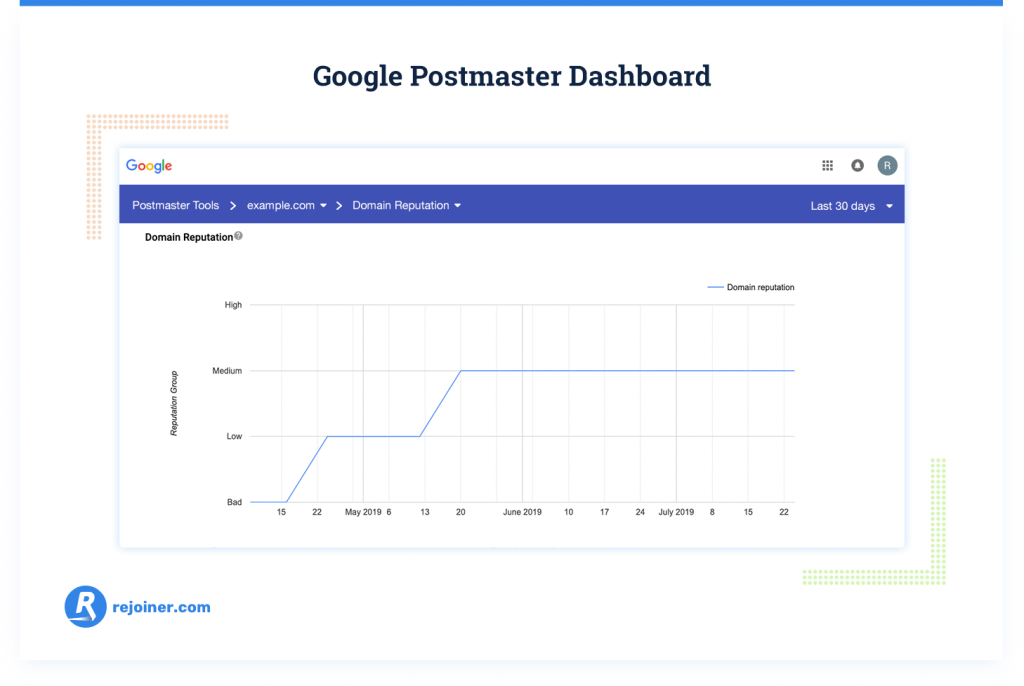Click the notifications bell icon
This screenshot has width=1024, height=686.
coord(857,164)
